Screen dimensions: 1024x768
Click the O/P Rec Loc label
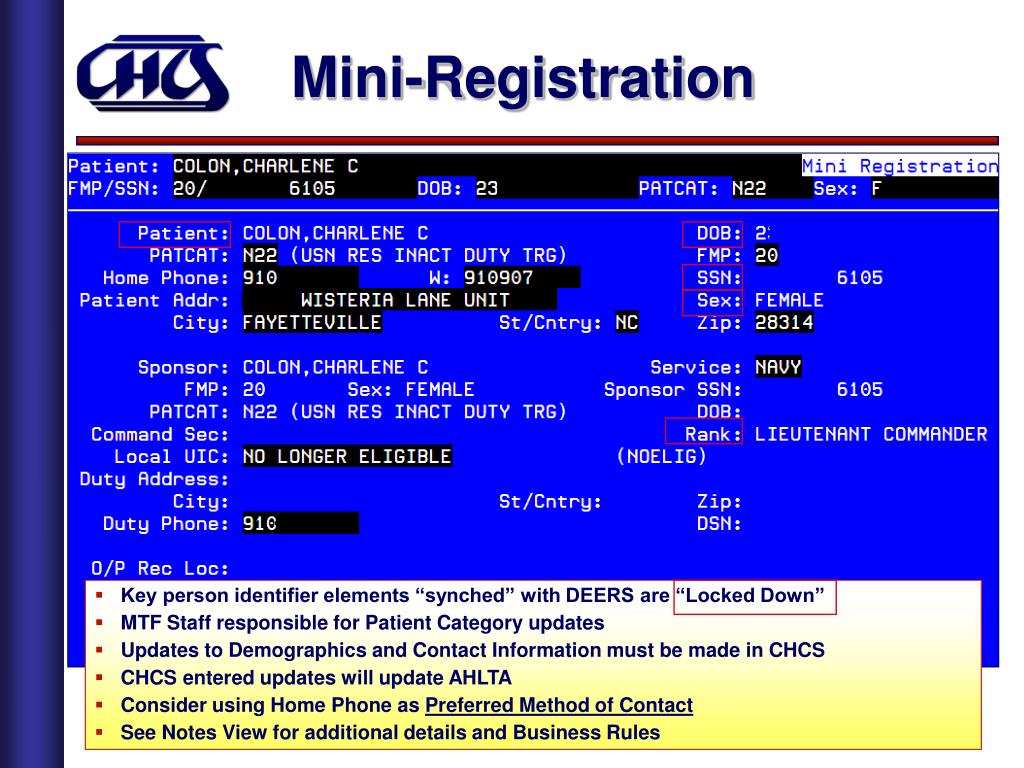pyautogui.click(x=160, y=568)
